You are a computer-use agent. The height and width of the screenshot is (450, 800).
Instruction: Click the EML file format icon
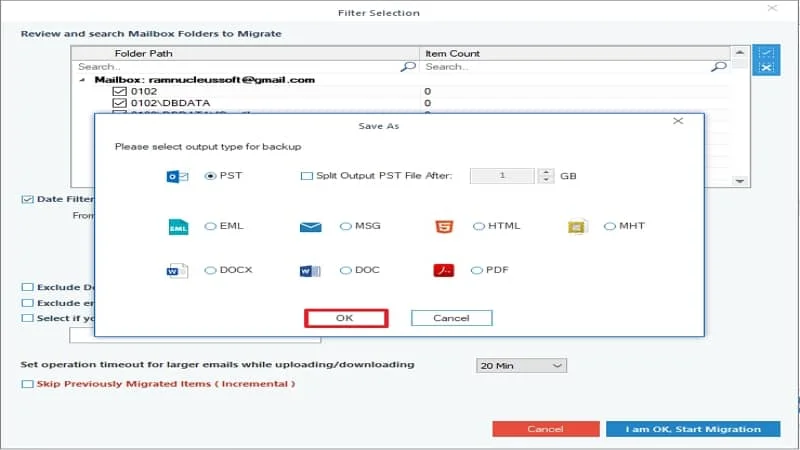coord(178,227)
